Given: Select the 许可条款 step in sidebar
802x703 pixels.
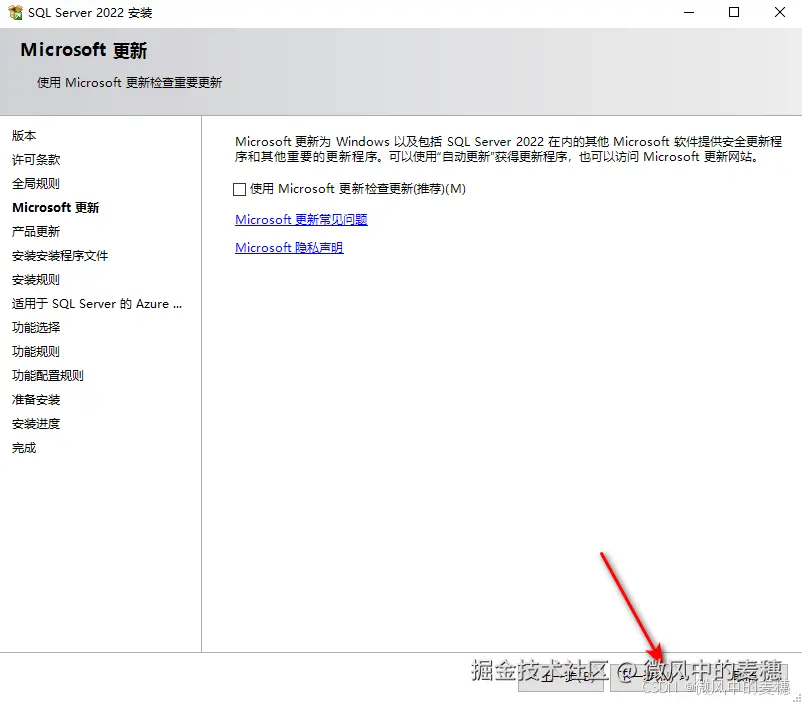Looking at the screenshot, I should pyautogui.click(x=36, y=160).
